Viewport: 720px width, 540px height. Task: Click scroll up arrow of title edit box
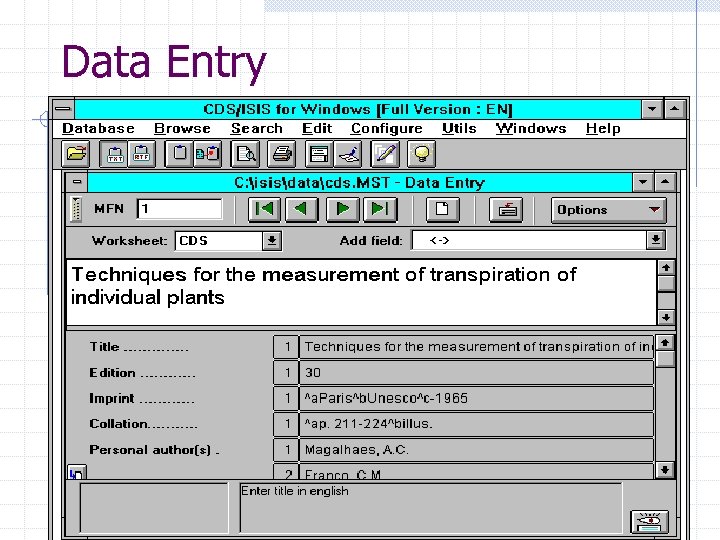click(x=666, y=268)
